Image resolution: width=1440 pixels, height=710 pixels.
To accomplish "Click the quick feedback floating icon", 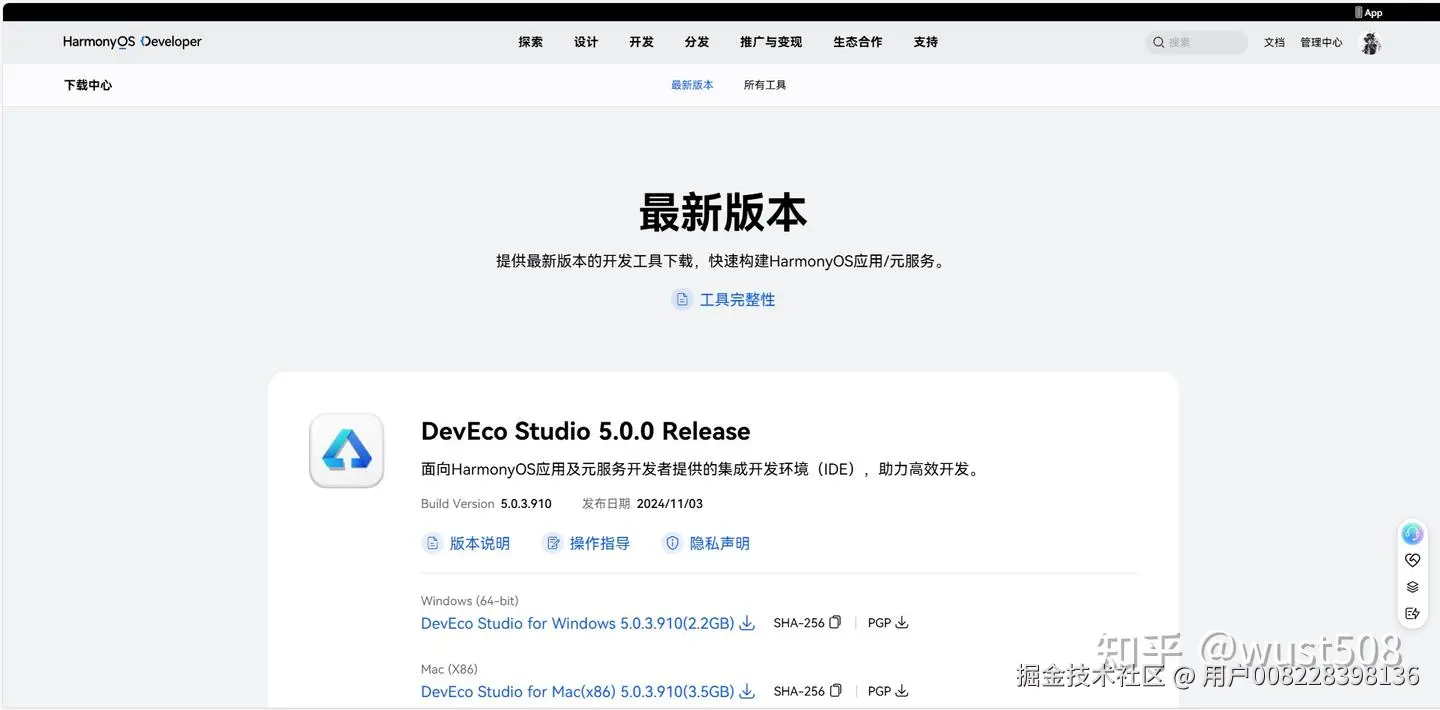I will coord(1412,613).
